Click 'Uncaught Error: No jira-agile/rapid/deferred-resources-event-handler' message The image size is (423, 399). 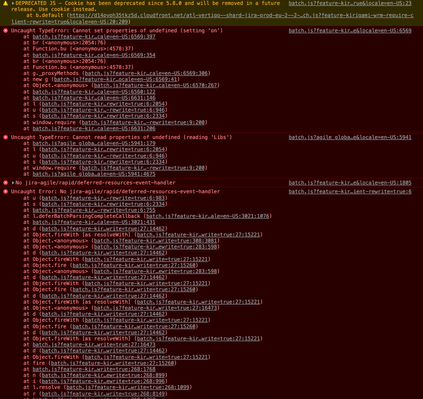pyautogui.click(x=115, y=192)
